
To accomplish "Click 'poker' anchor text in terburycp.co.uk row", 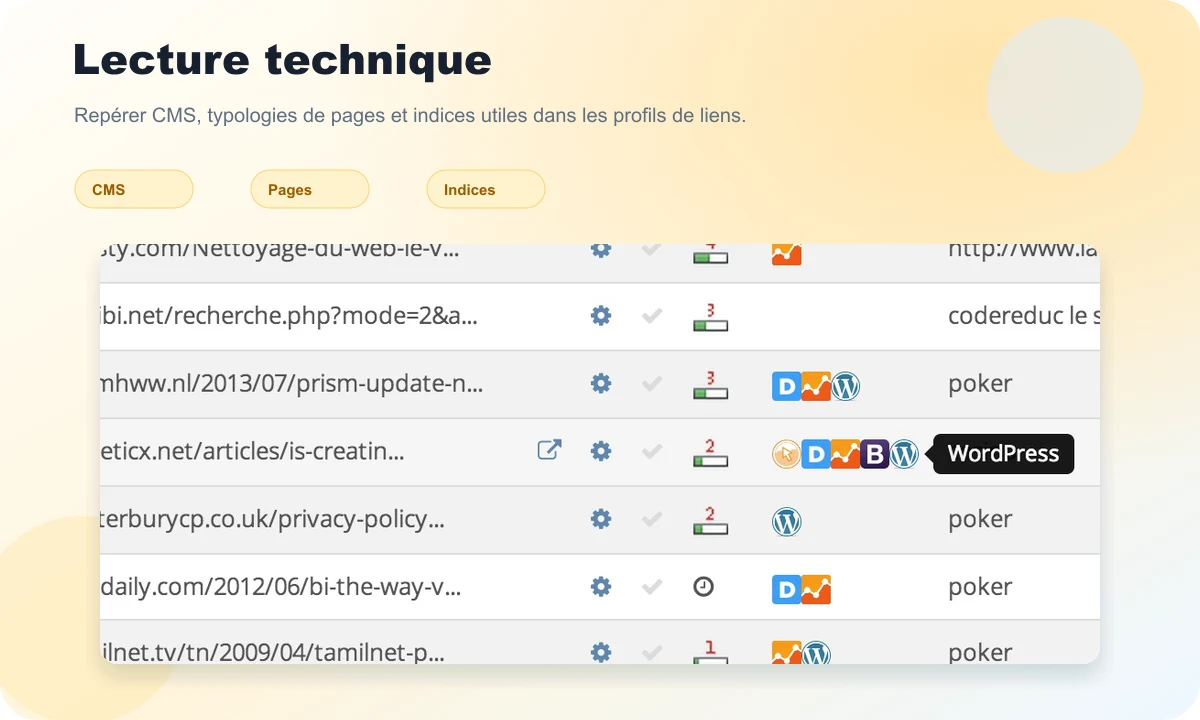I will (980, 520).
